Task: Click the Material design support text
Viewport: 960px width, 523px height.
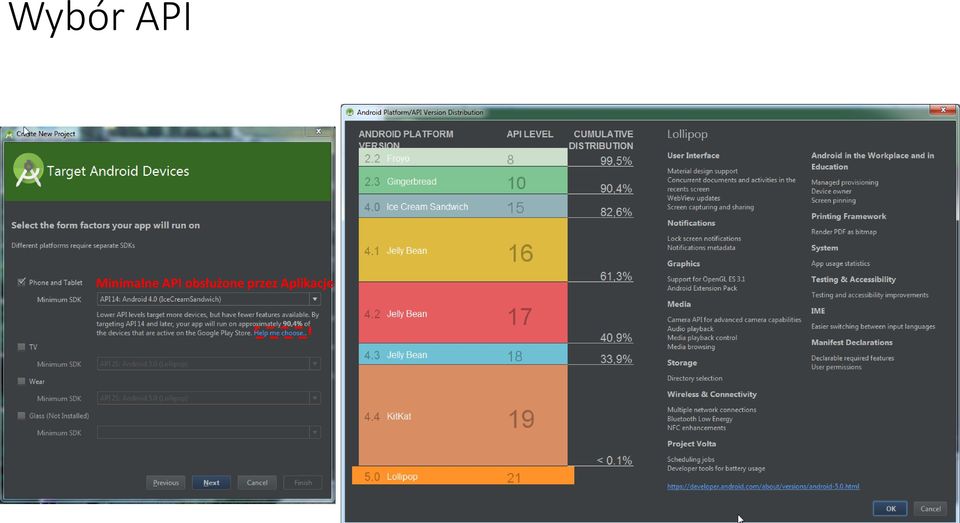Action: (x=702, y=171)
